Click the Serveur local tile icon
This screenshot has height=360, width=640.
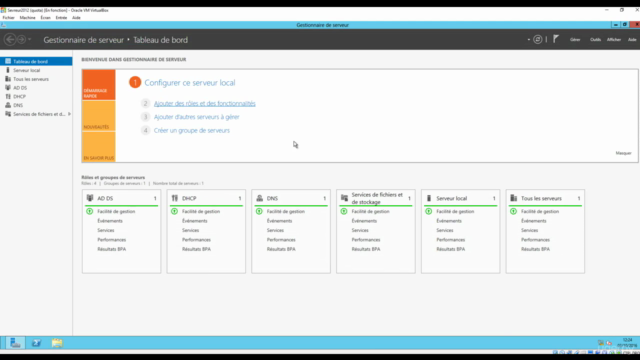tap(429, 198)
